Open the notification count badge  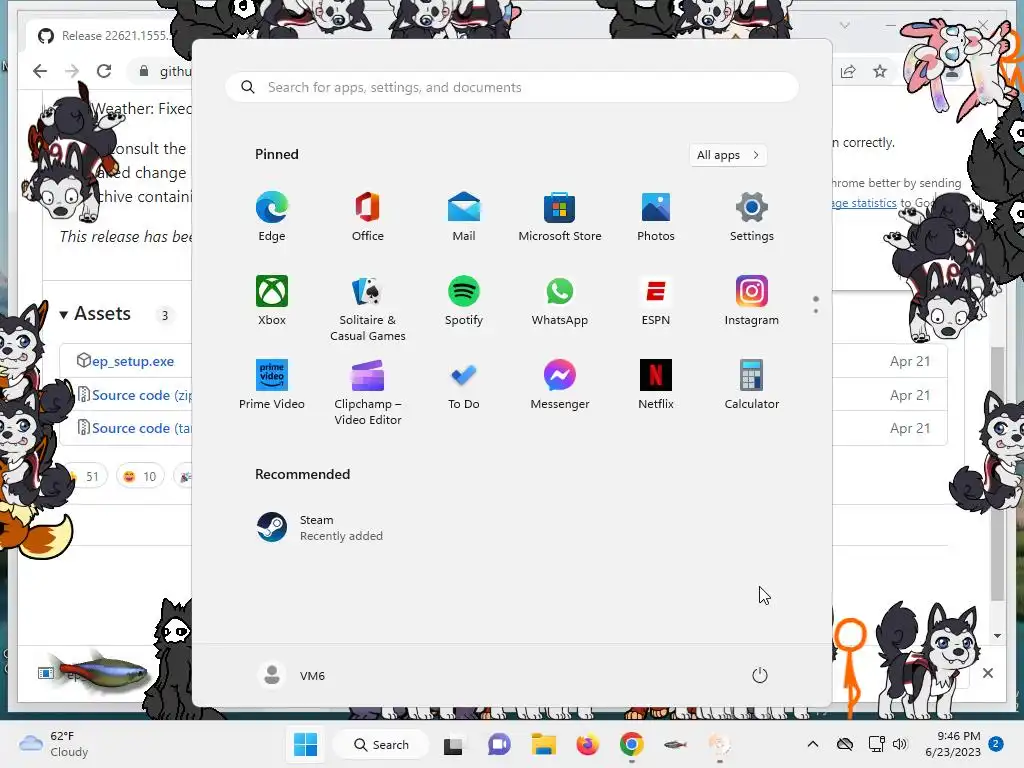pos(996,743)
